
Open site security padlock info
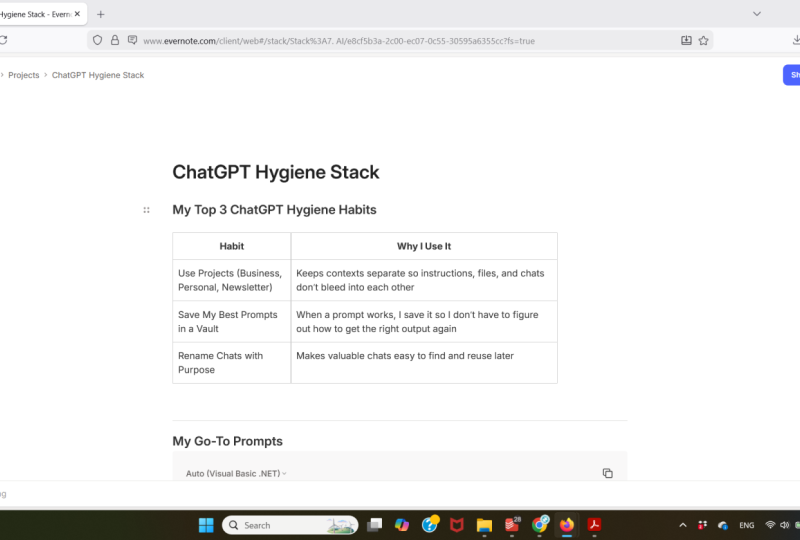(x=115, y=40)
